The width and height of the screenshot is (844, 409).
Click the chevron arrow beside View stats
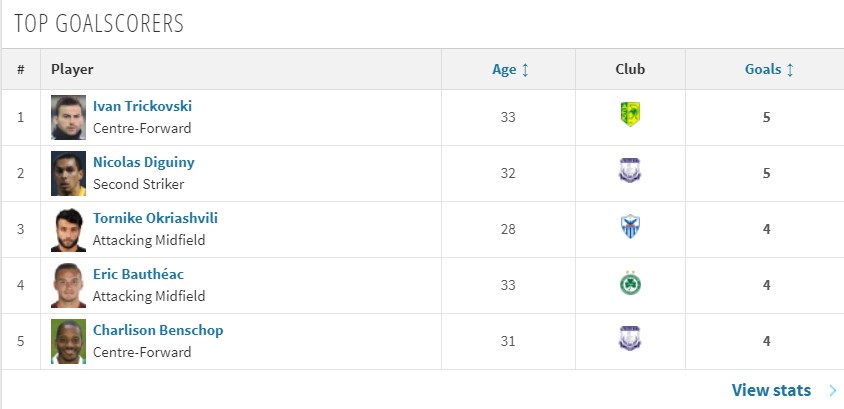point(833,390)
